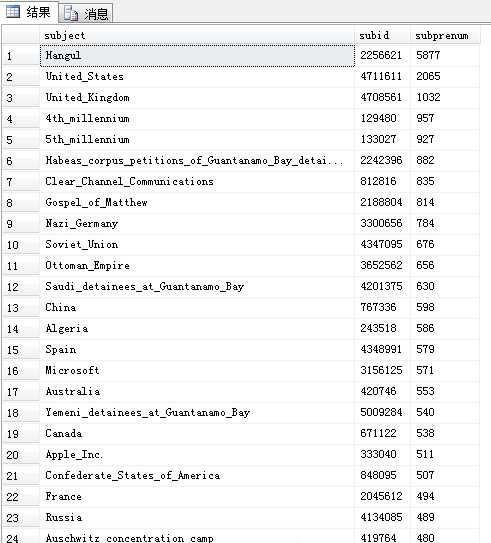Select the Spain subject cell

tap(197, 350)
